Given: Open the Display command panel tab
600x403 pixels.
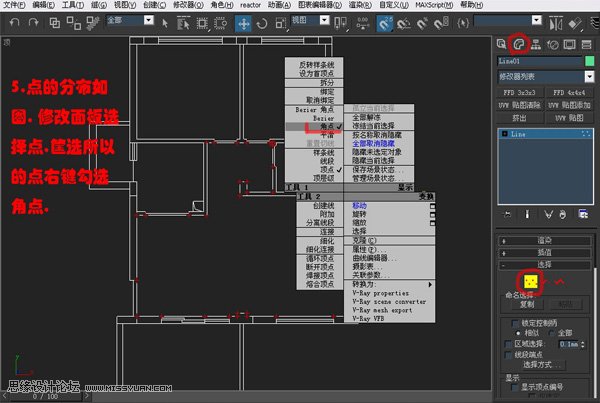Looking at the screenshot, I should coord(568,43).
